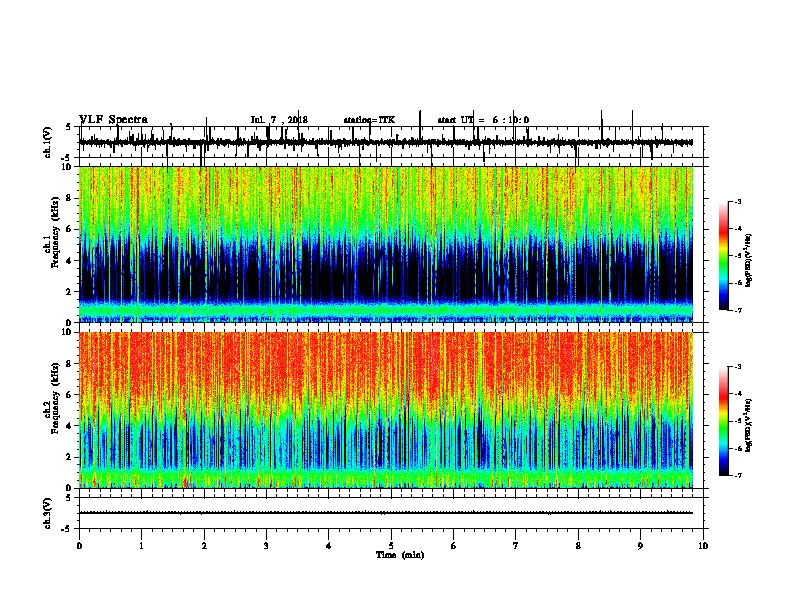
Task: Click the "3" tick on the time axis
Action: coord(266,546)
